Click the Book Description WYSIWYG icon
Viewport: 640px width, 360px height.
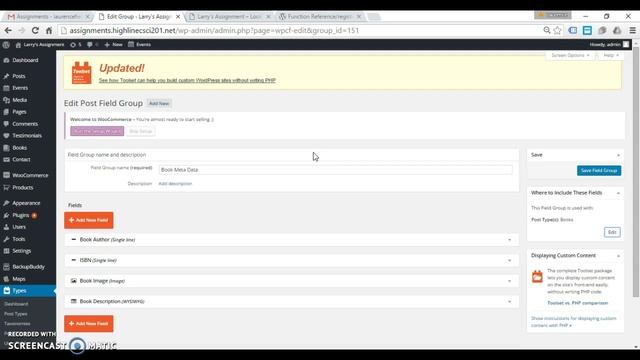(x=73, y=301)
